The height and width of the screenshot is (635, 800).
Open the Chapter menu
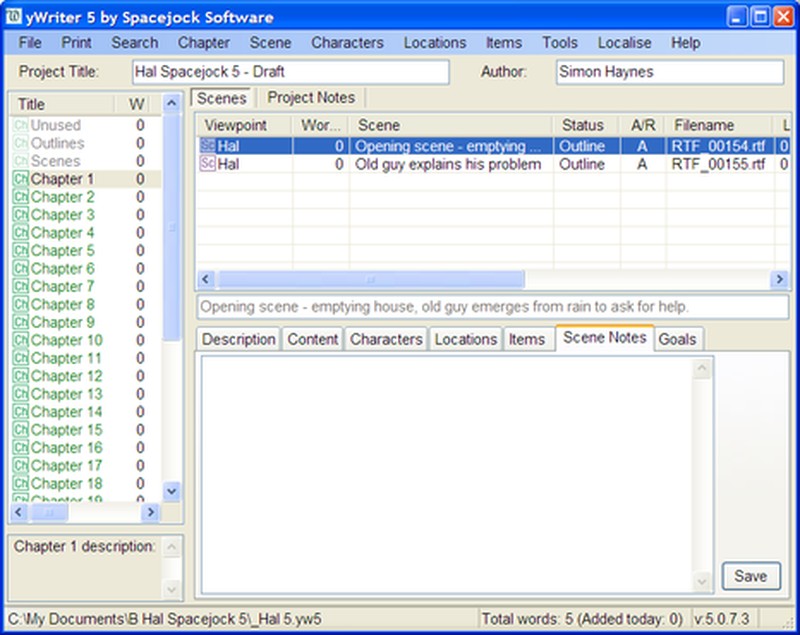[204, 42]
